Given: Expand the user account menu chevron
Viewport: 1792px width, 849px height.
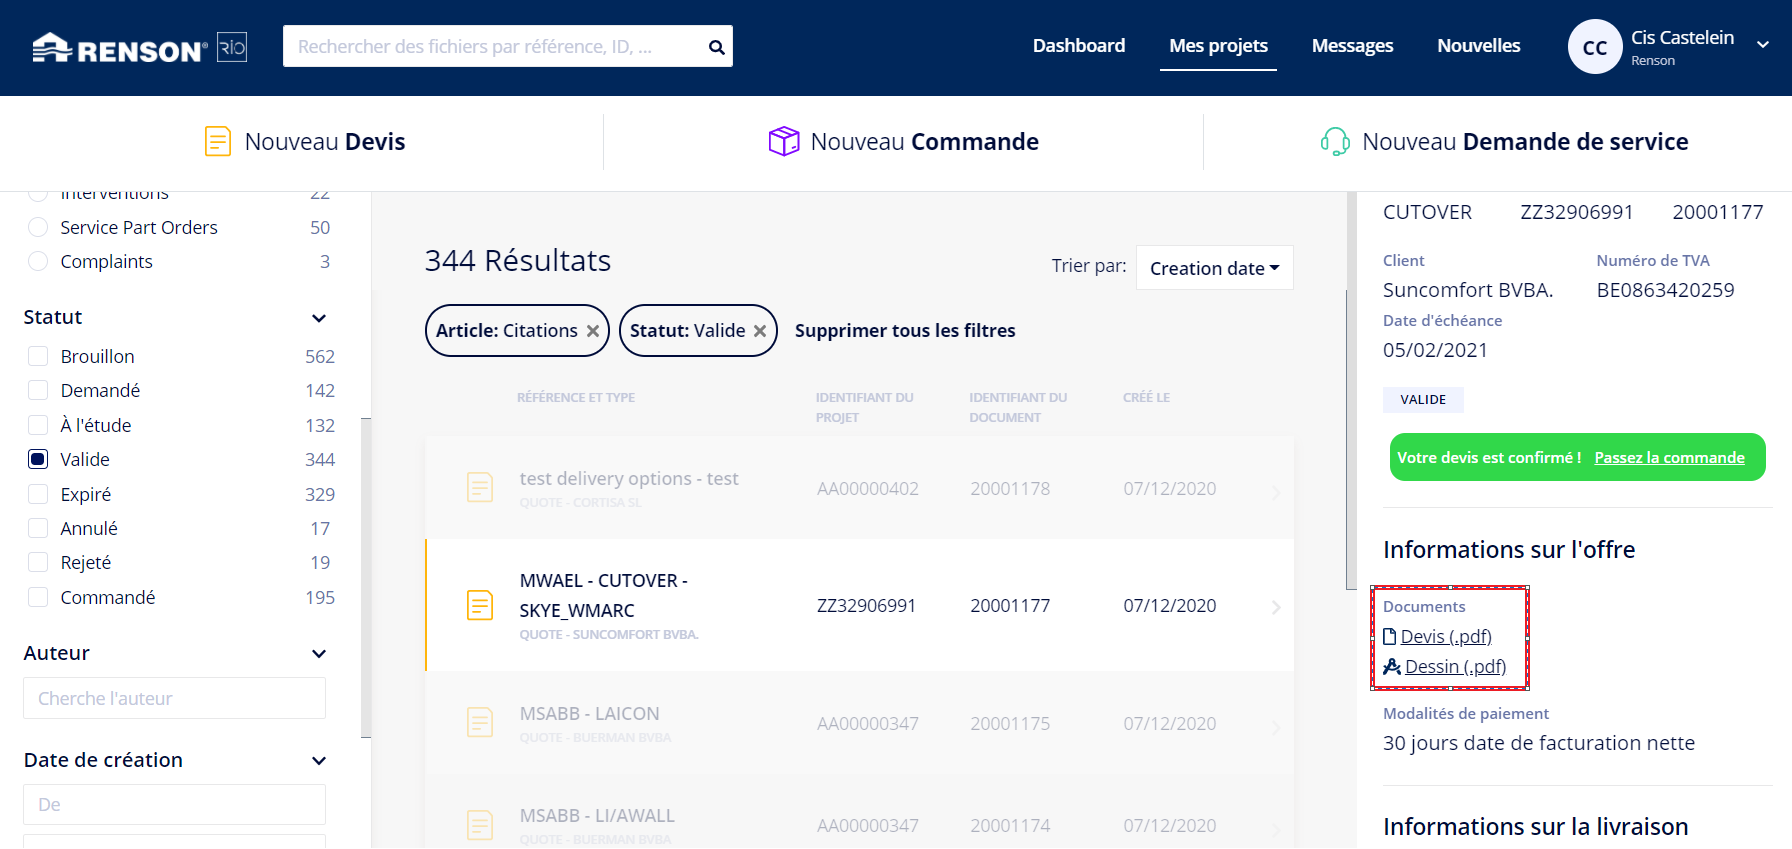Looking at the screenshot, I should [x=1763, y=45].
